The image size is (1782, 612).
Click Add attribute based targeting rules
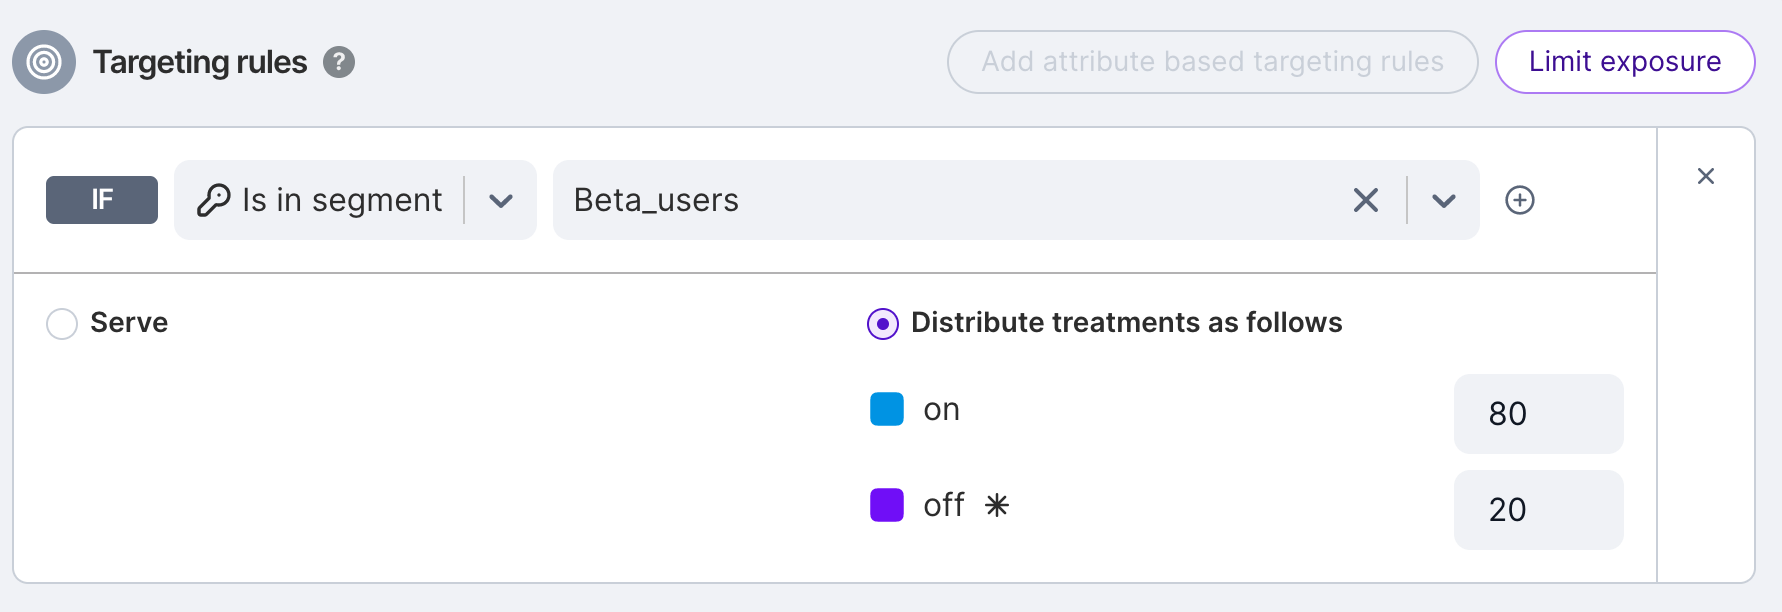[1212, 62]
